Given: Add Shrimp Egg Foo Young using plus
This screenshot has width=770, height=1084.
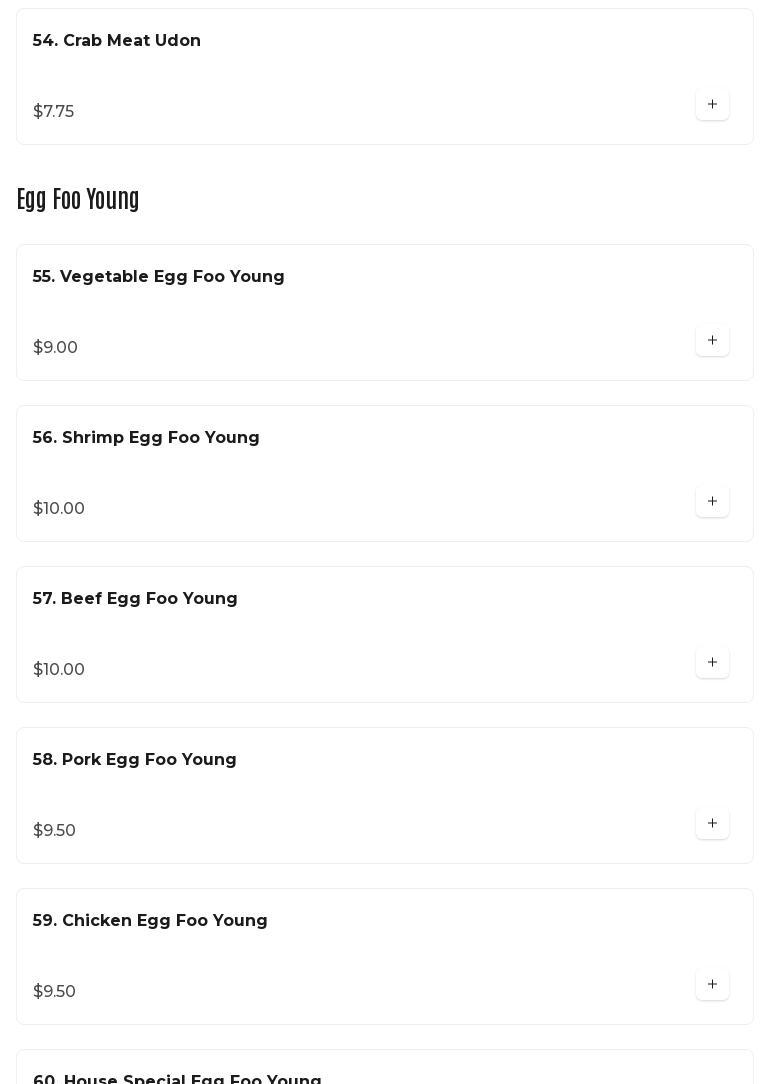Looking at the screenshot, I should point(712,501).
